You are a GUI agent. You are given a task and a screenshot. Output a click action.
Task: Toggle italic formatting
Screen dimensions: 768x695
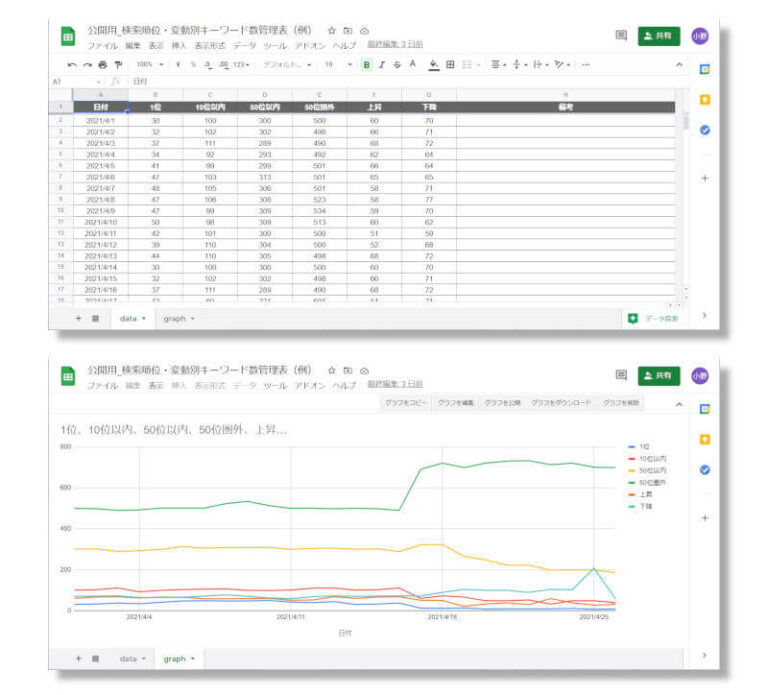click(x=381, y=64)
